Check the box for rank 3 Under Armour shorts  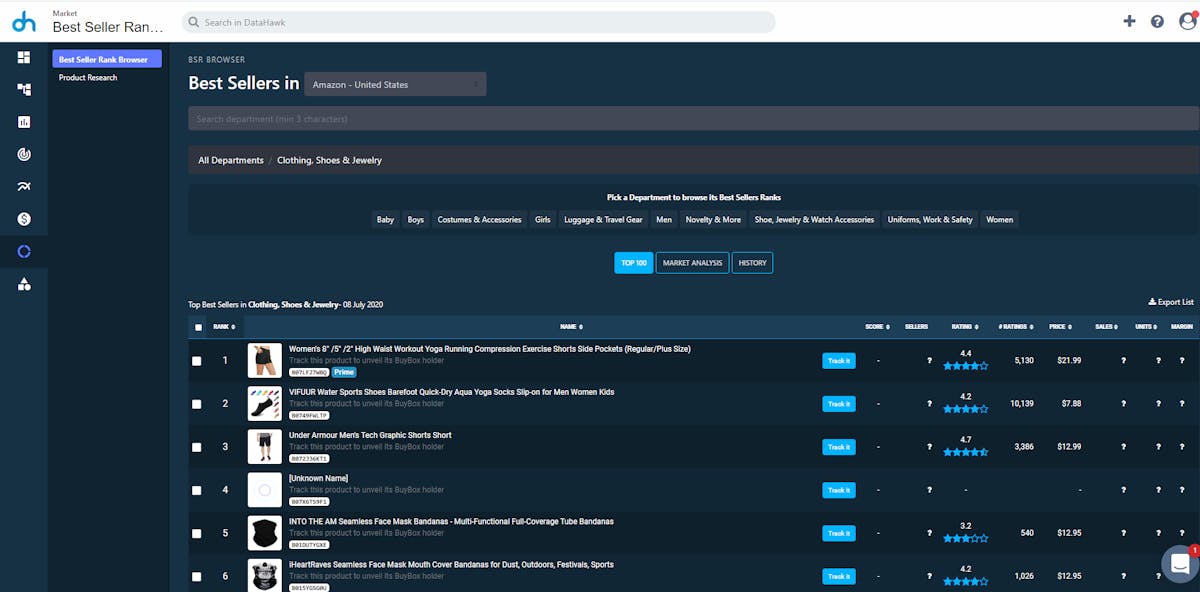[197, 447]
